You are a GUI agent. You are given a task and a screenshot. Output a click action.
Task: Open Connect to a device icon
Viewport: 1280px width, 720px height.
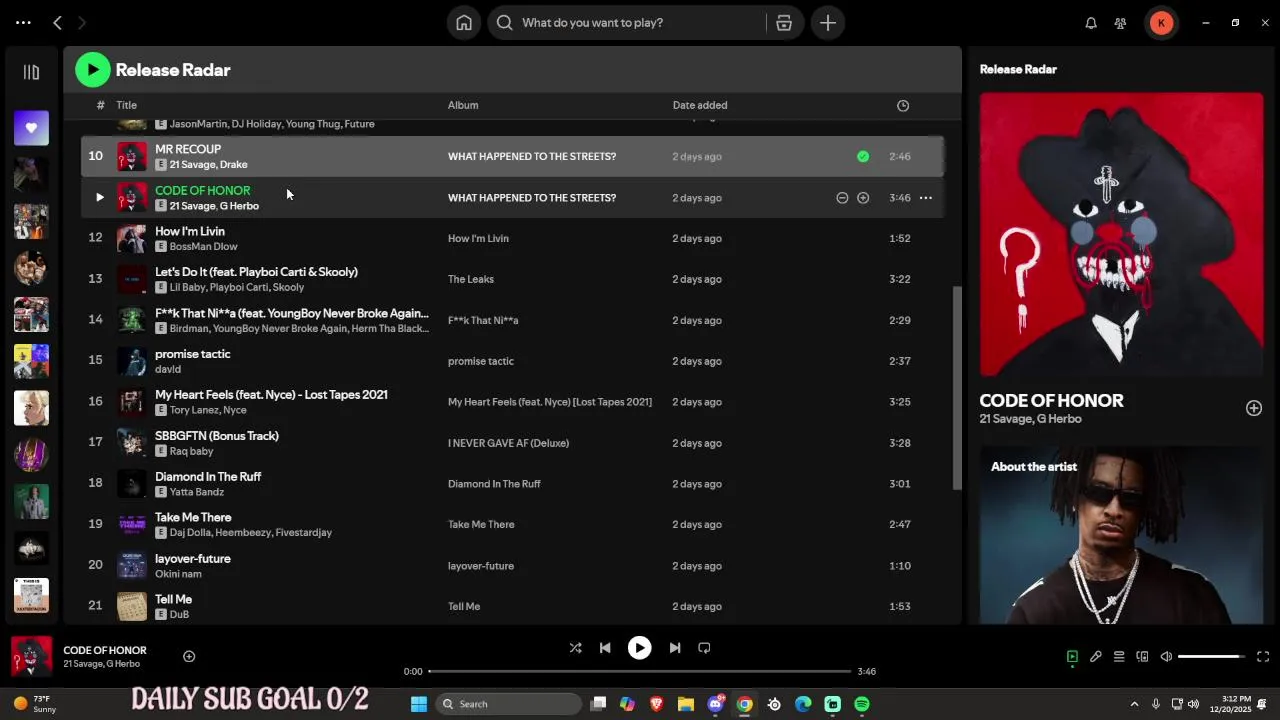1142,657
